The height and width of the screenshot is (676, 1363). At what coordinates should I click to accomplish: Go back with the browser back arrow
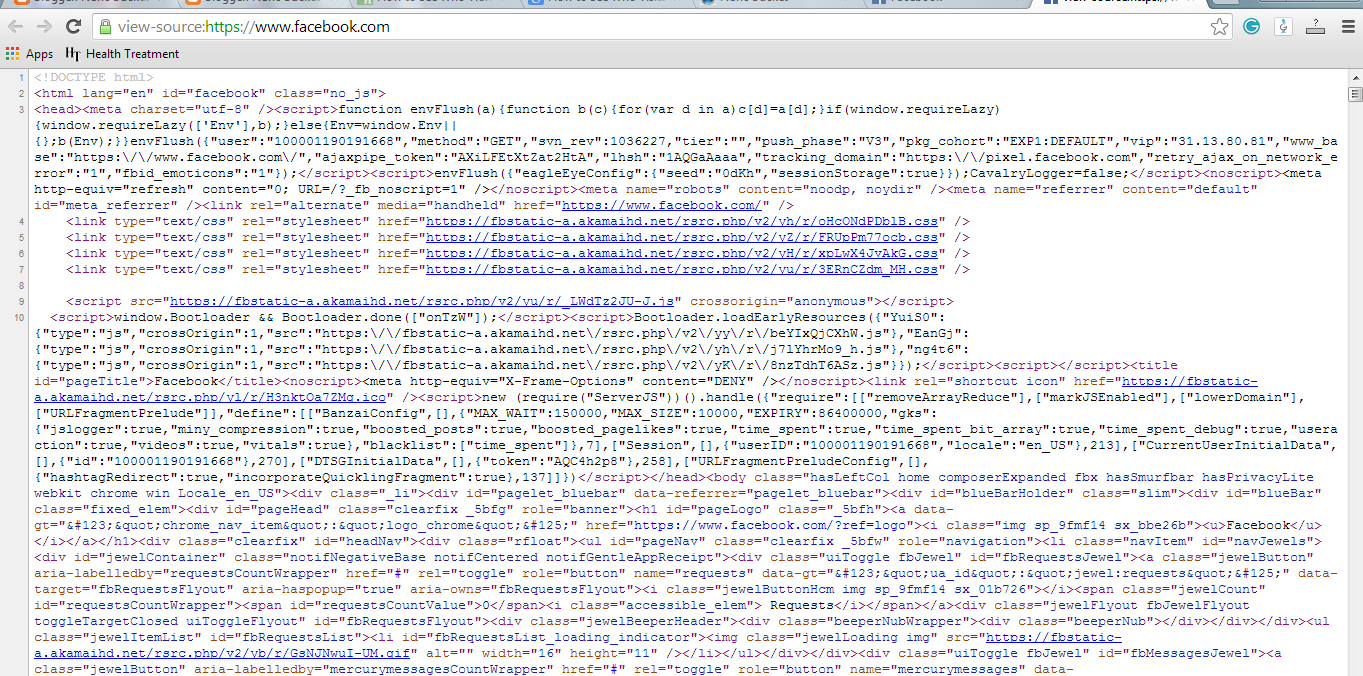[17, 27]
